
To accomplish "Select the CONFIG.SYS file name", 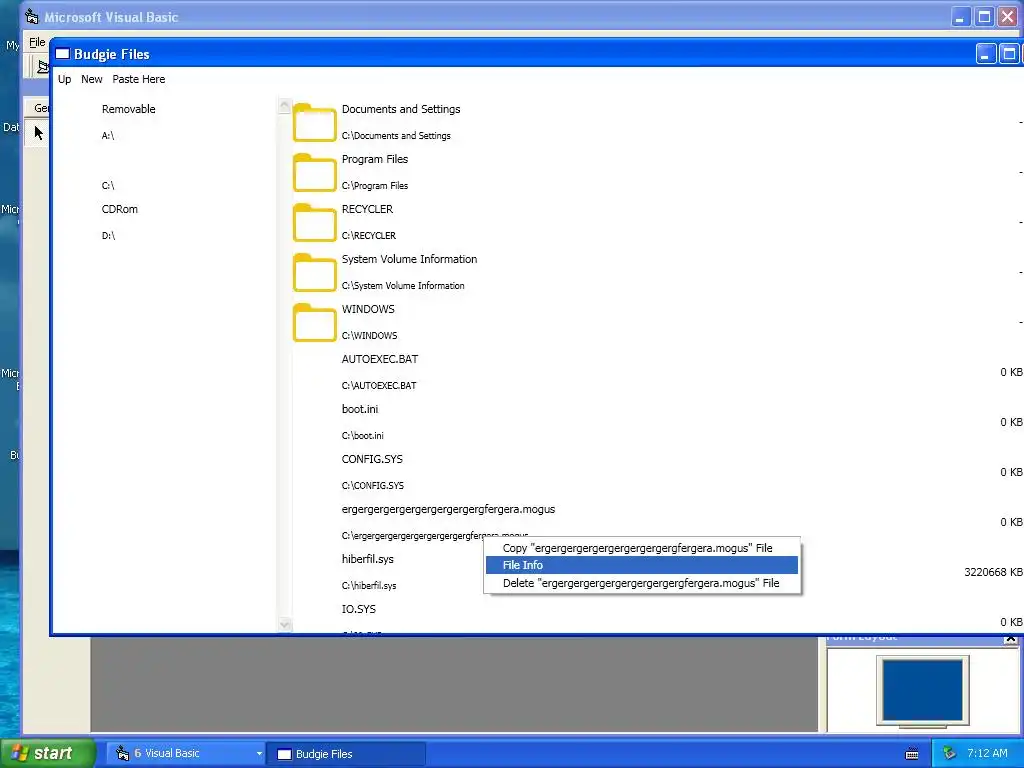I will coord(372,459).
